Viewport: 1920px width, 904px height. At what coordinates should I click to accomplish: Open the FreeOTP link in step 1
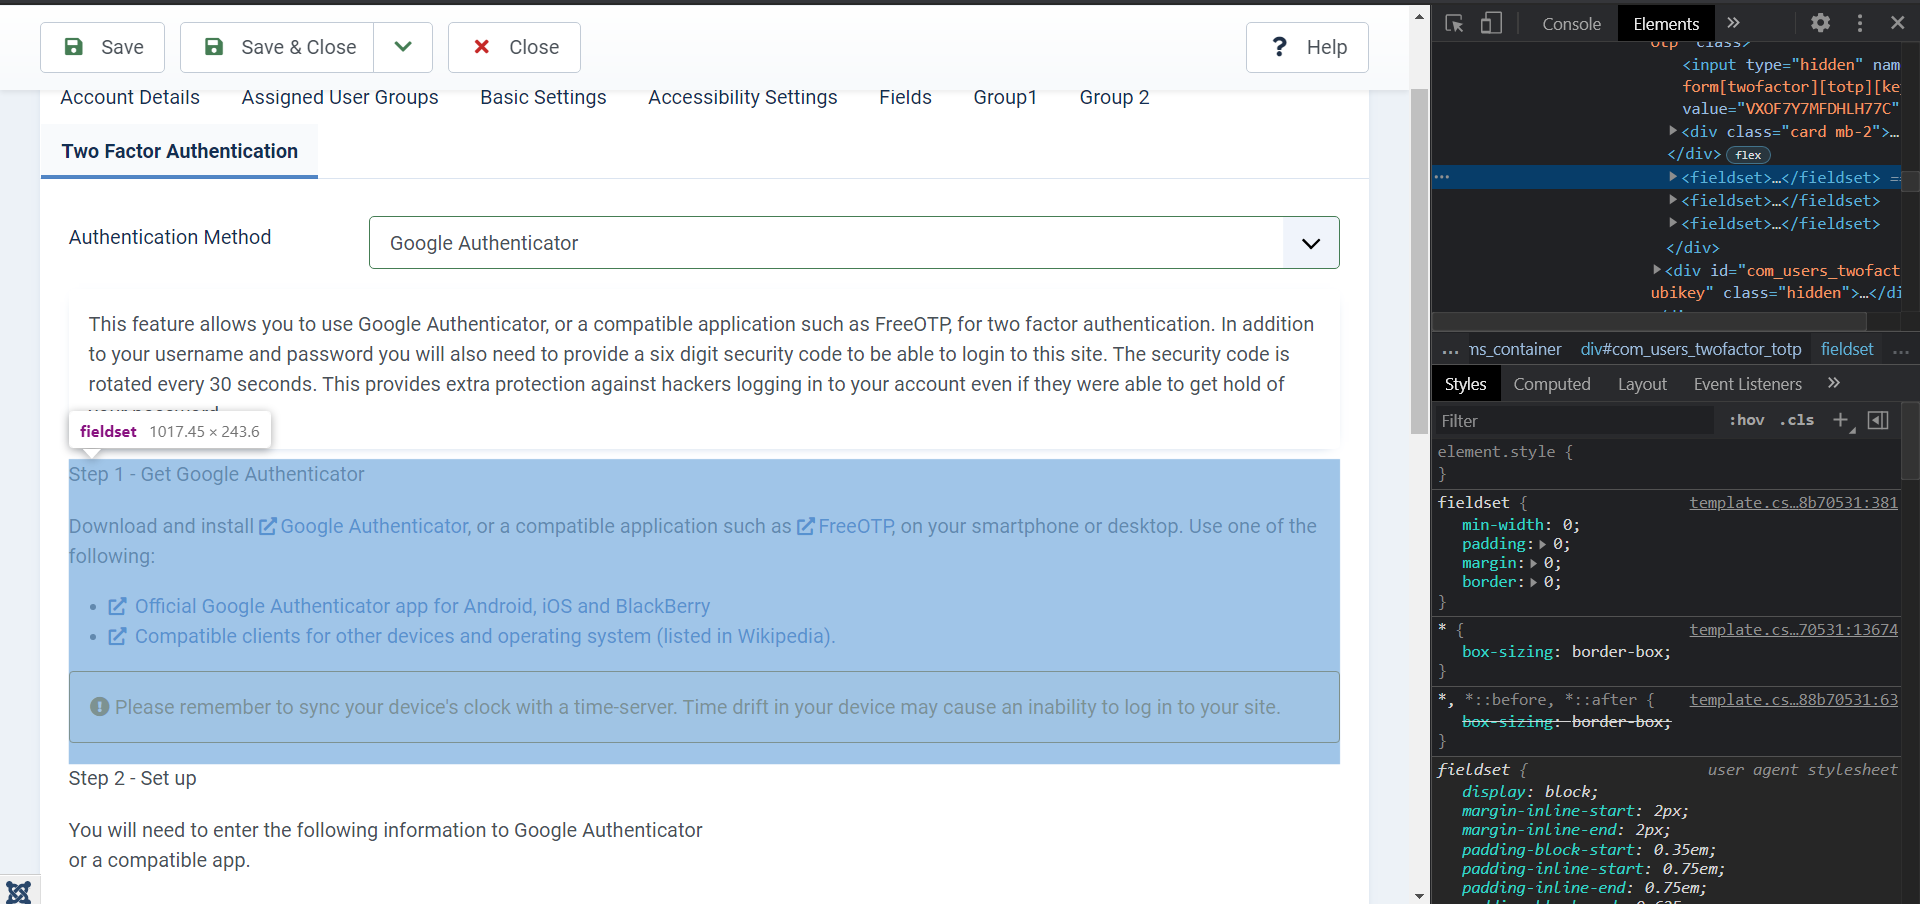tap(845, 526)
